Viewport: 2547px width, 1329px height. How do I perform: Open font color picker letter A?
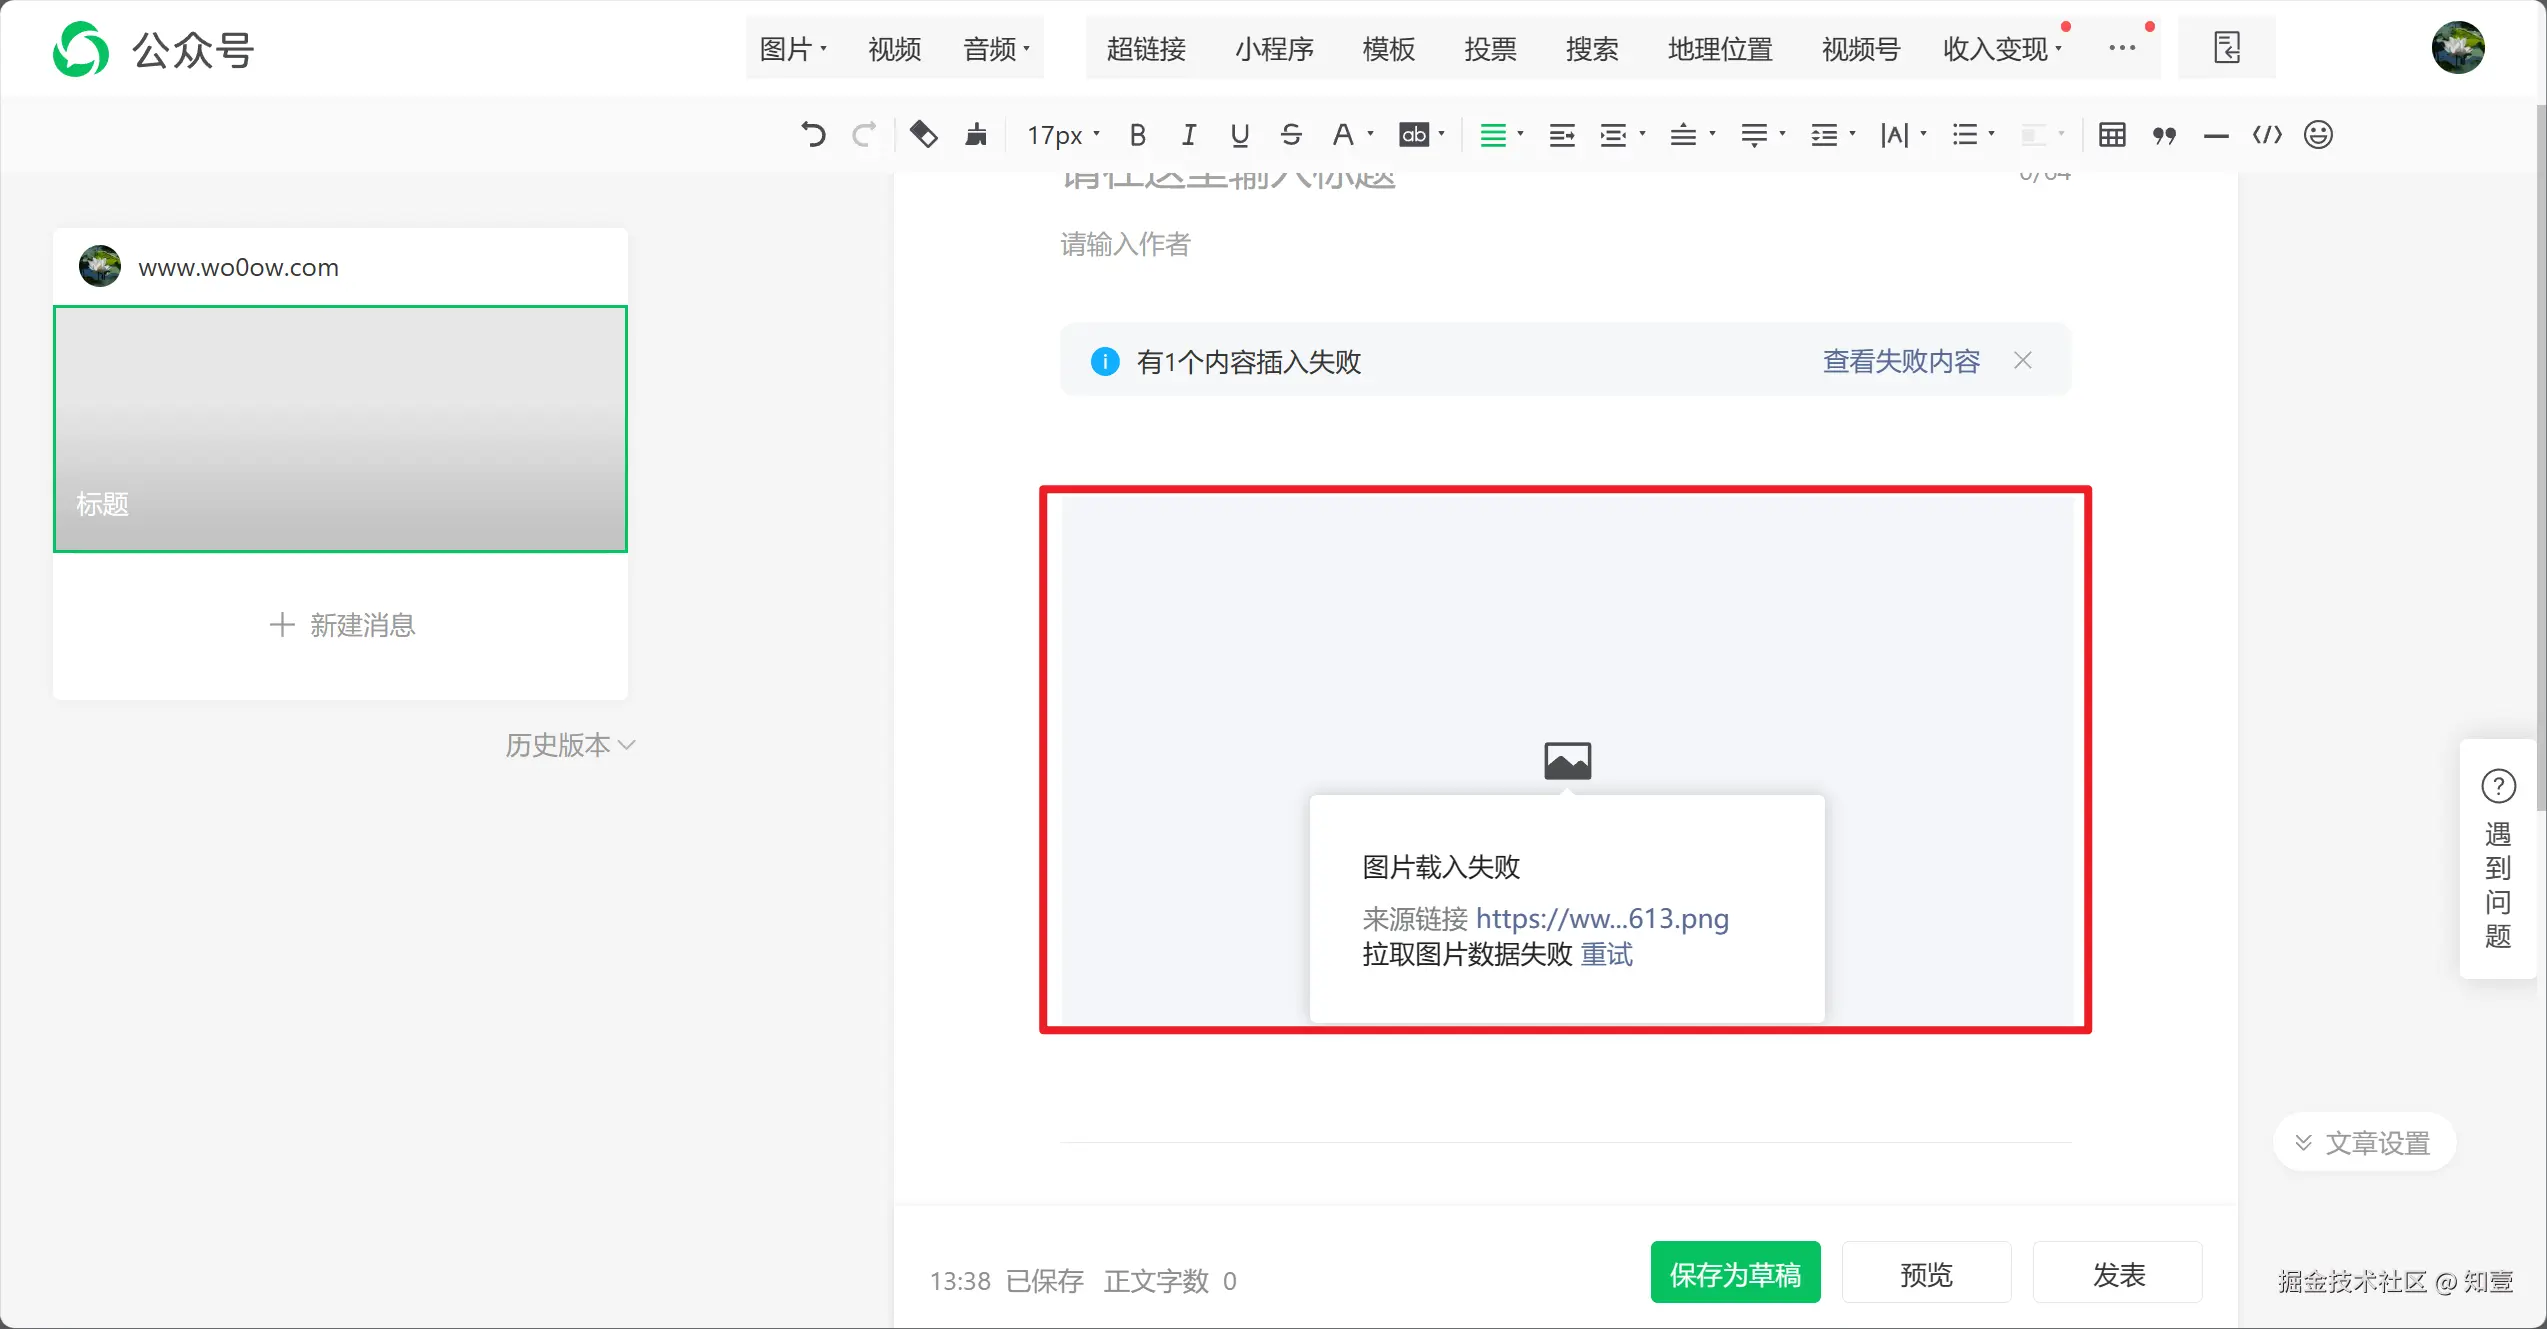coord(1343,135)
